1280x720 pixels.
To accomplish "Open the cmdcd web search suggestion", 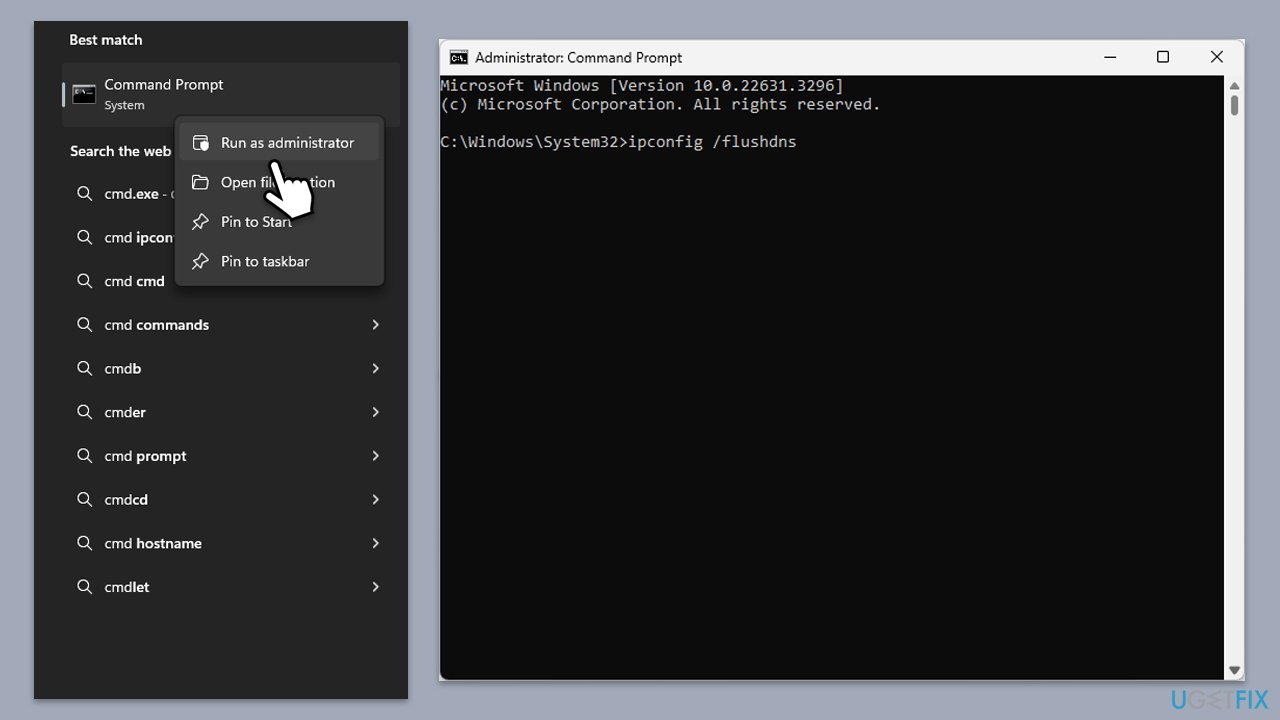I will pyautogui.click(x=126, y=500).
